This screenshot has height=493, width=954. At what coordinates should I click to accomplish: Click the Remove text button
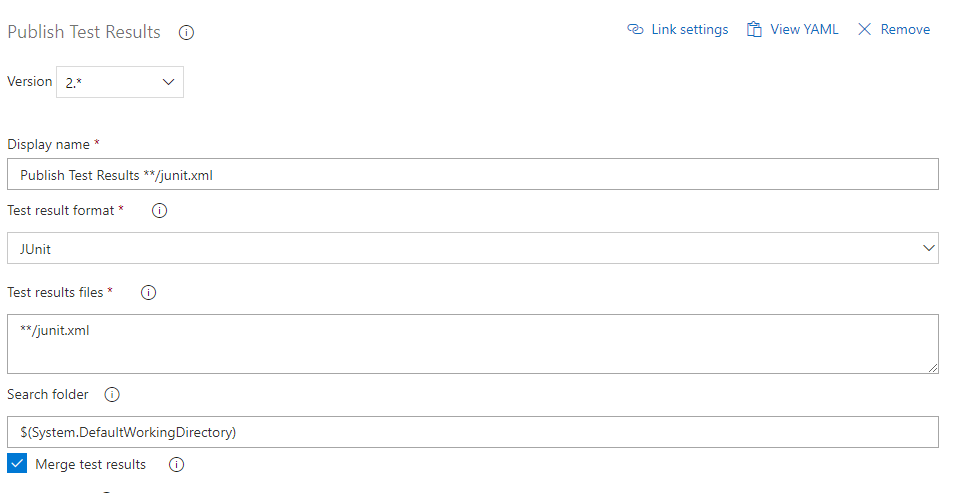tap(905, 30)
